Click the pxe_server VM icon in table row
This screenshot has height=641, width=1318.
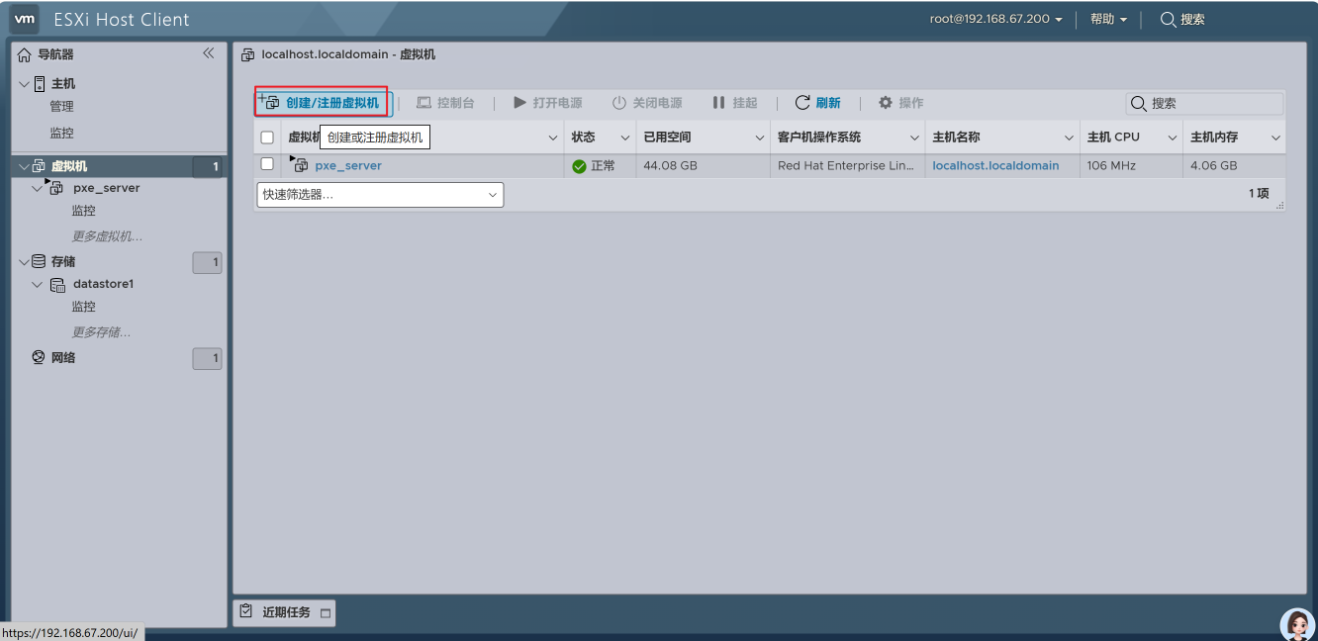pos(300,165)
